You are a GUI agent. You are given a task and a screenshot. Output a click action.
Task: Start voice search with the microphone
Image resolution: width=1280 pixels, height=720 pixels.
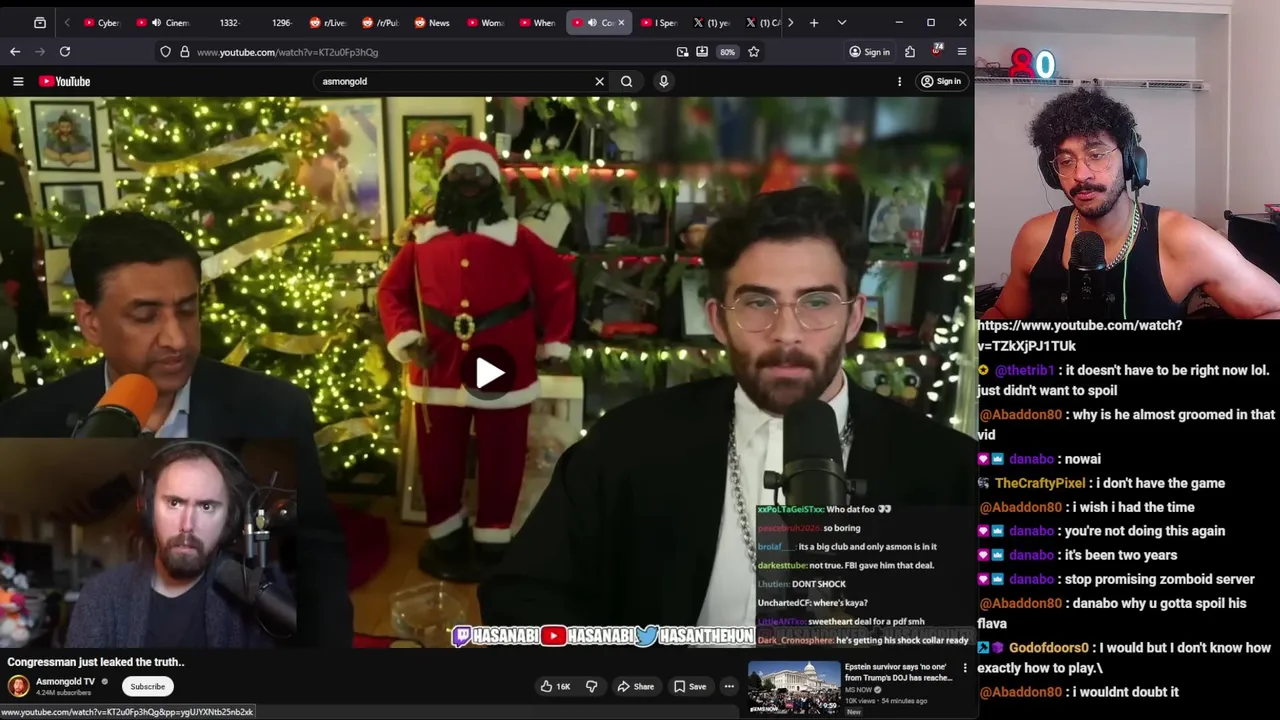[663, 81]
